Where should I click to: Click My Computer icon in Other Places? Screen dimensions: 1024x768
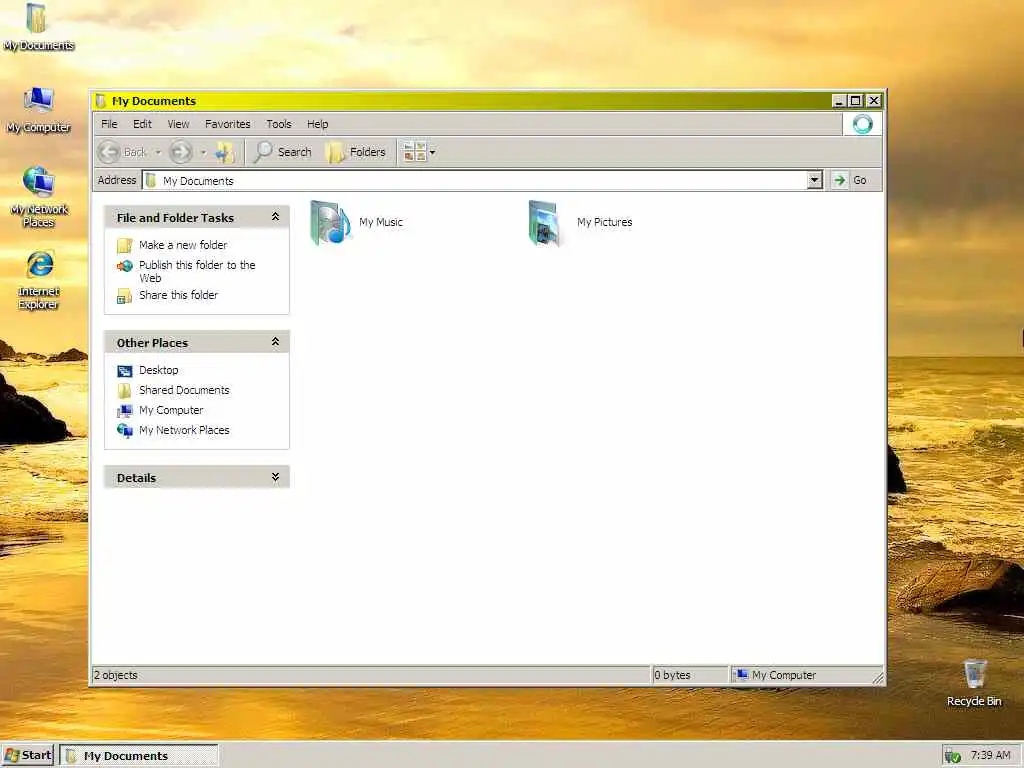pos(125,411)
